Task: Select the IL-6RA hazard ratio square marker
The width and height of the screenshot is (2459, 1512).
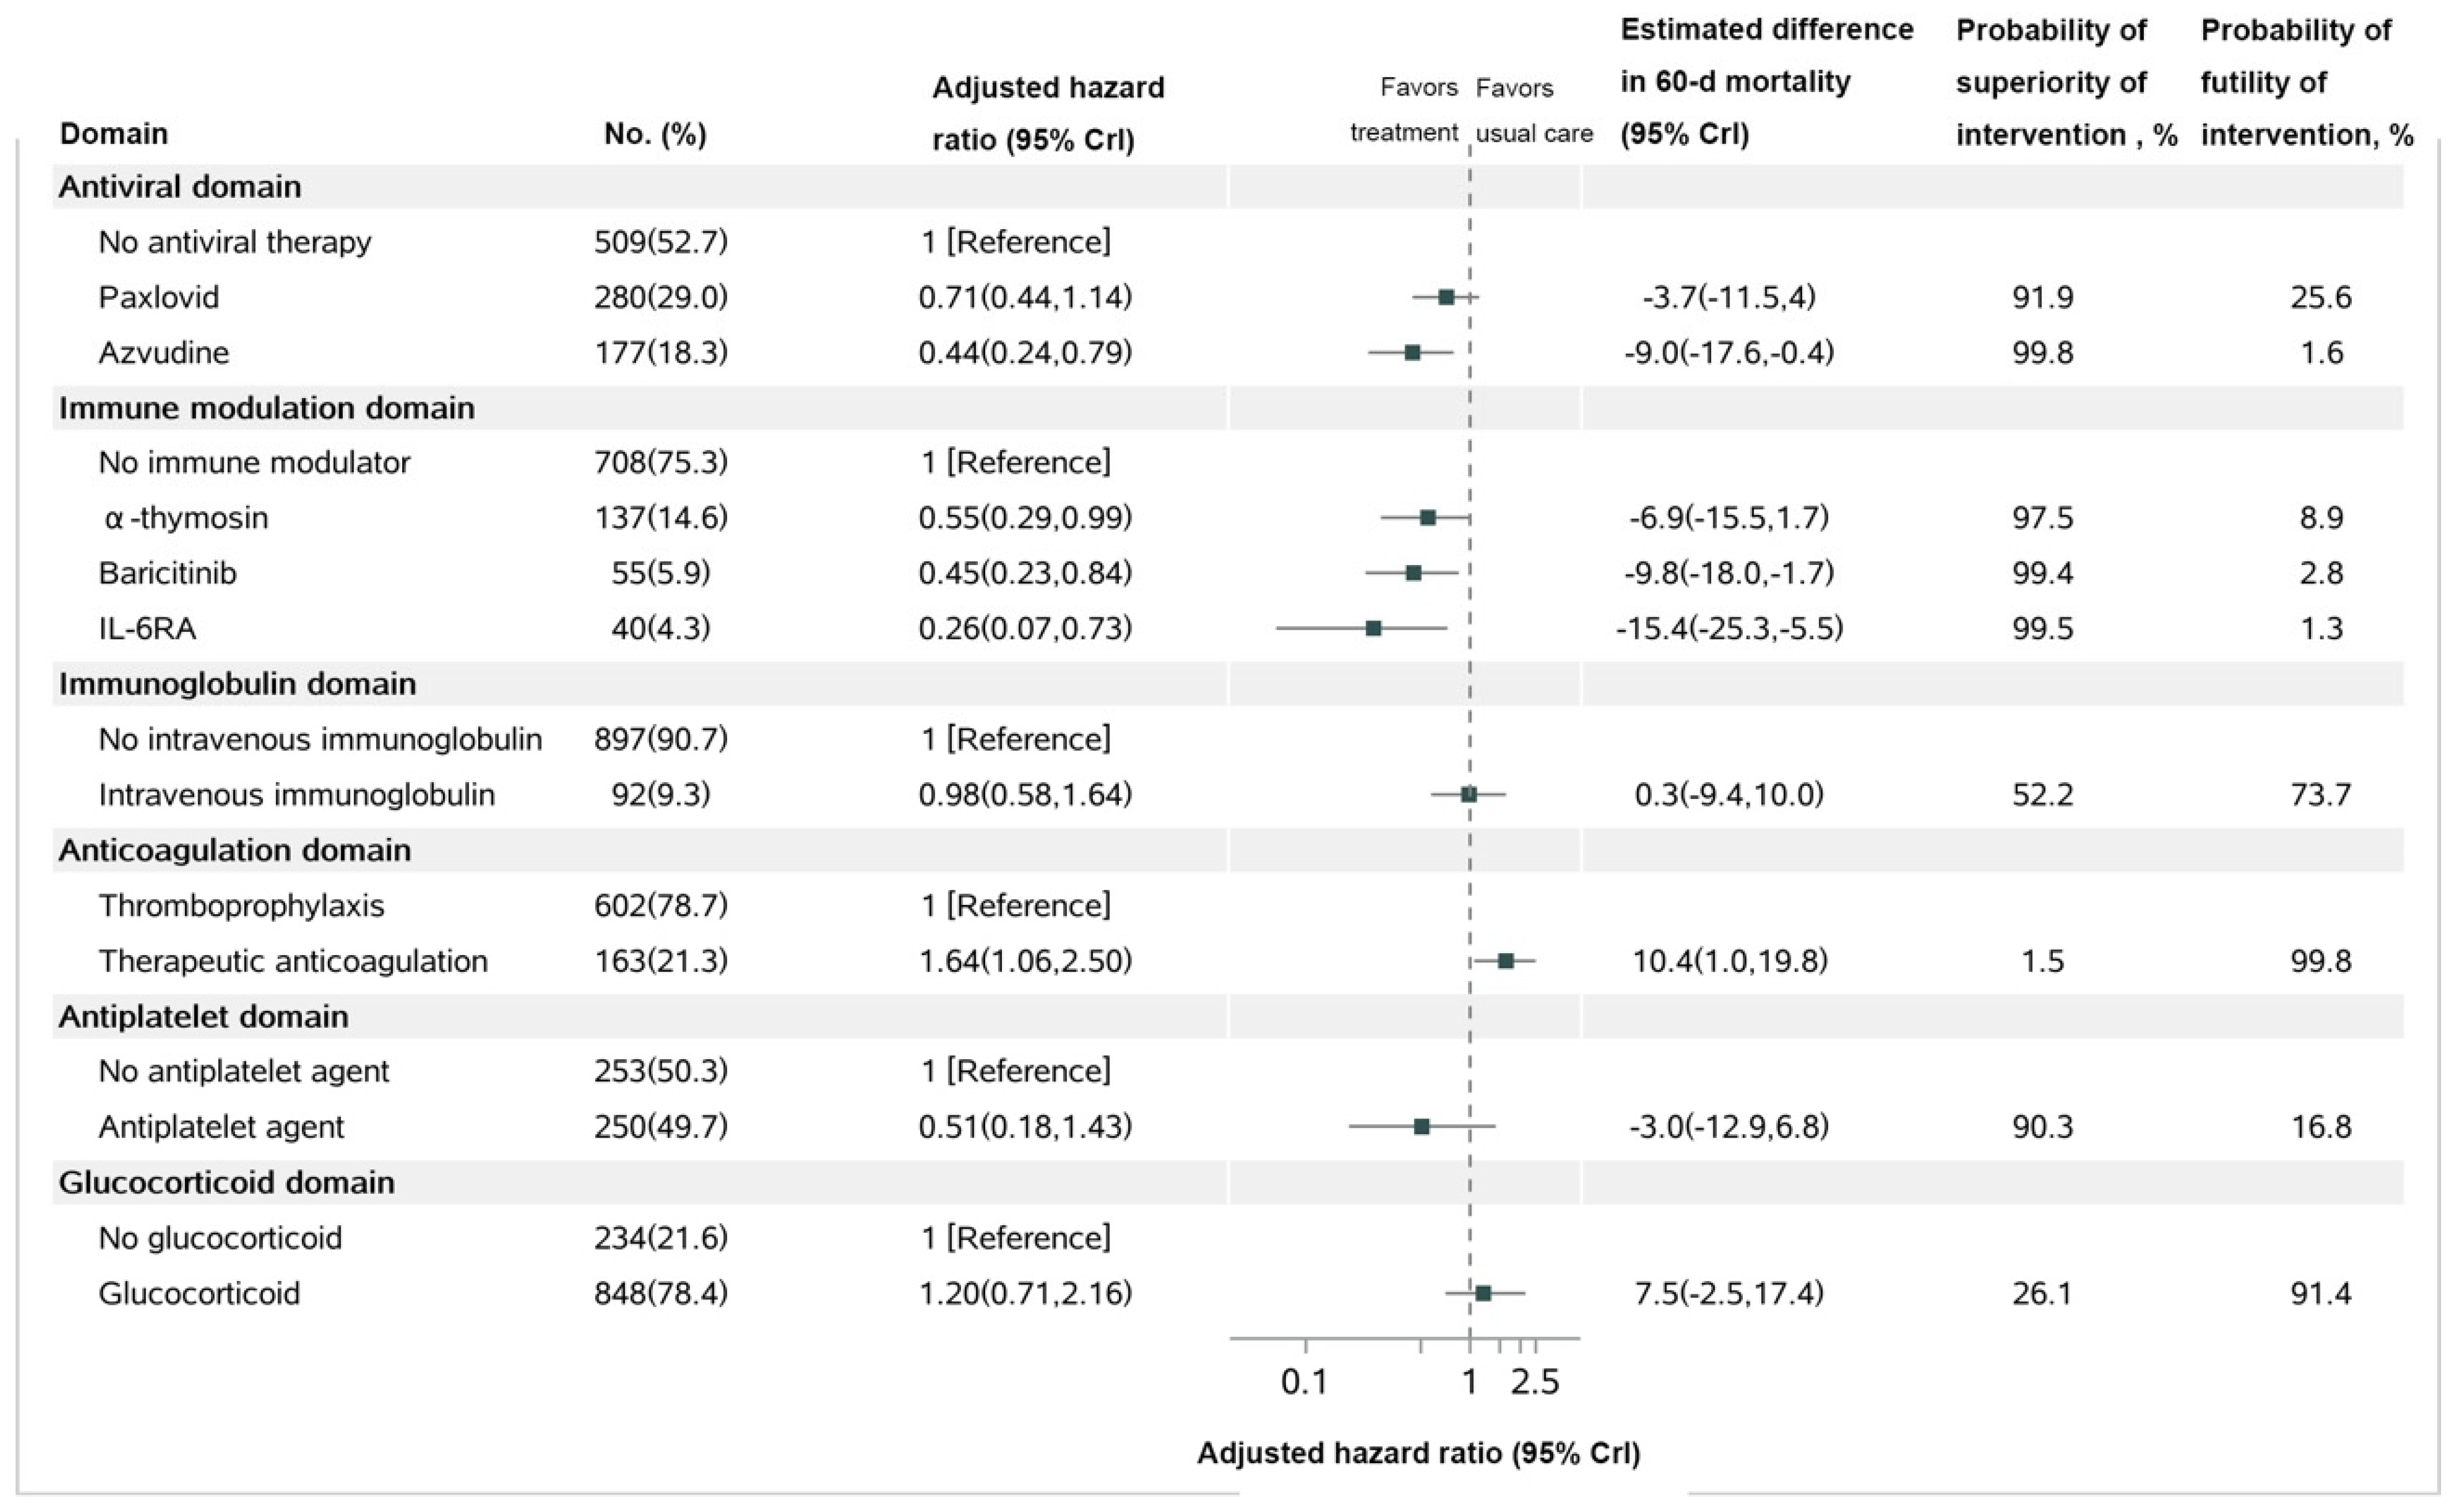Action: point(1374,628)
